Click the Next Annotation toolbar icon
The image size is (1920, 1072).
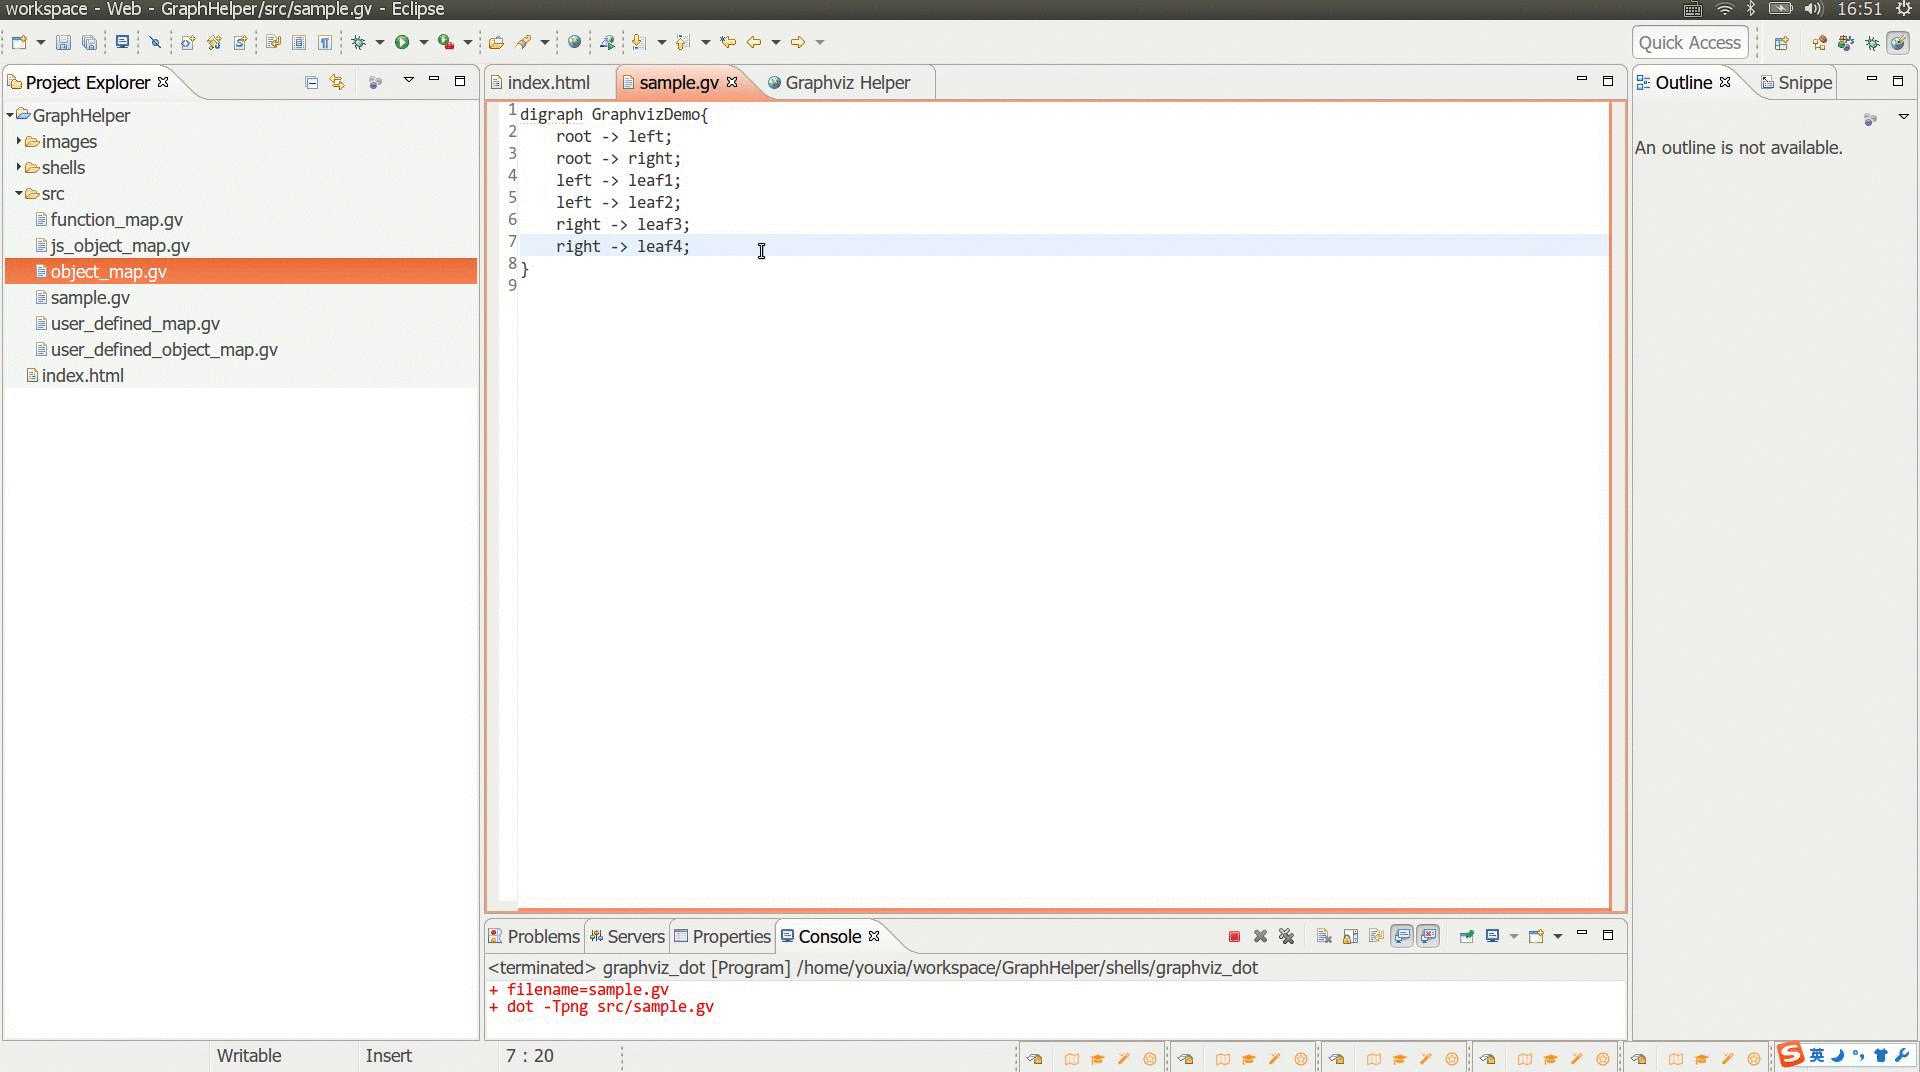pyautogui.click(x=639, y=42)
